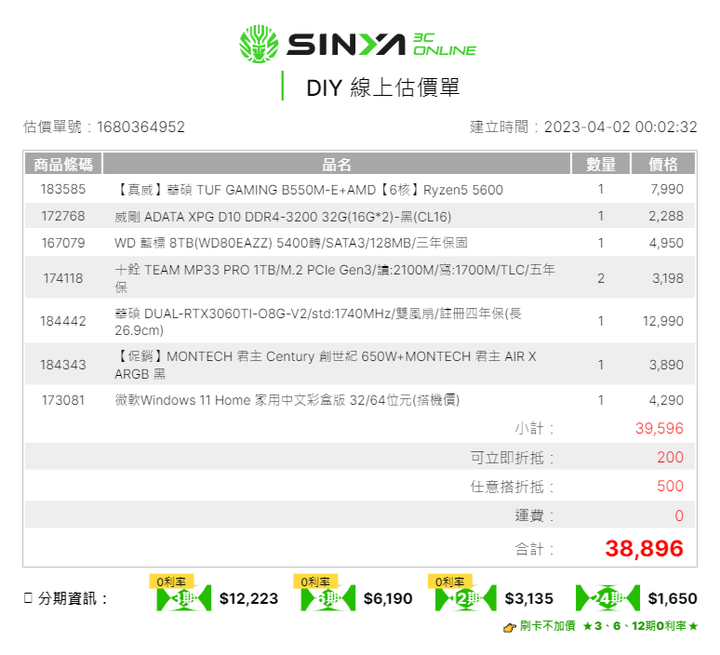Image resolution: width=720 pixels, height=655 pixels.
Task: Click the total amount 38,896
Action: coord(644,548)
